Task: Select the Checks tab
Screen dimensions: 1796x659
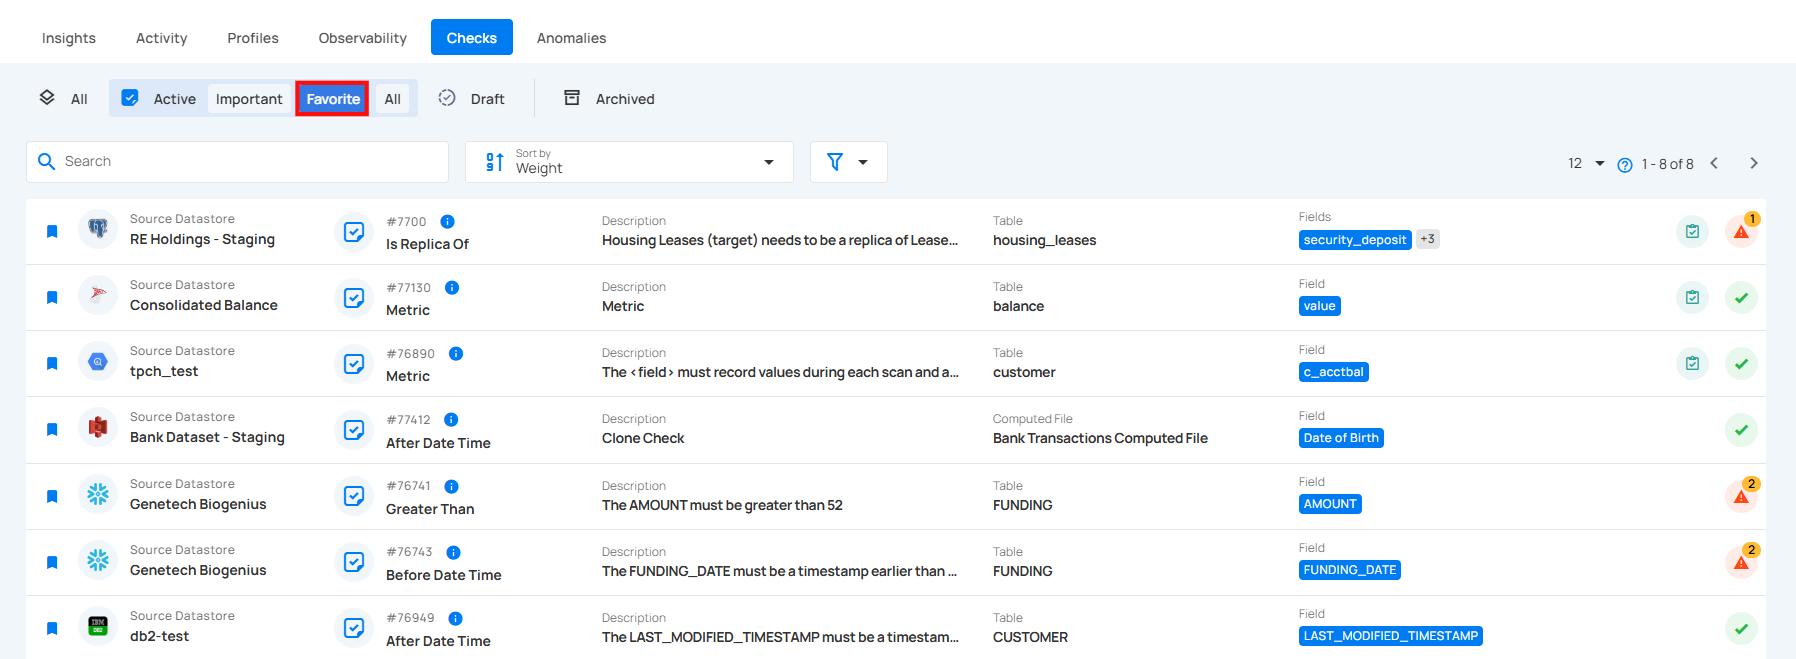Action: point(472,38)
